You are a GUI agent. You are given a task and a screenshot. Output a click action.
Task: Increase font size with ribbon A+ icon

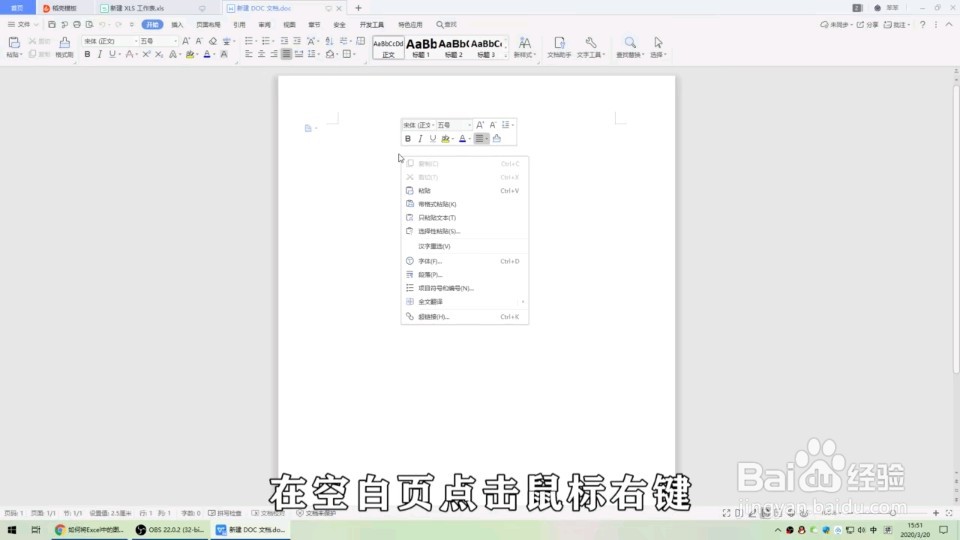pos(186,41)
